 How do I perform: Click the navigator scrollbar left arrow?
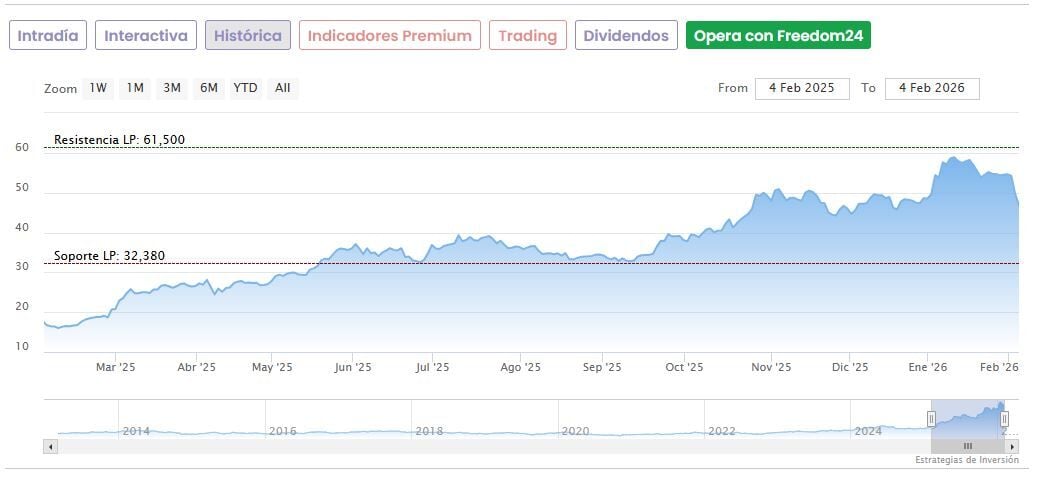point(50,446)
